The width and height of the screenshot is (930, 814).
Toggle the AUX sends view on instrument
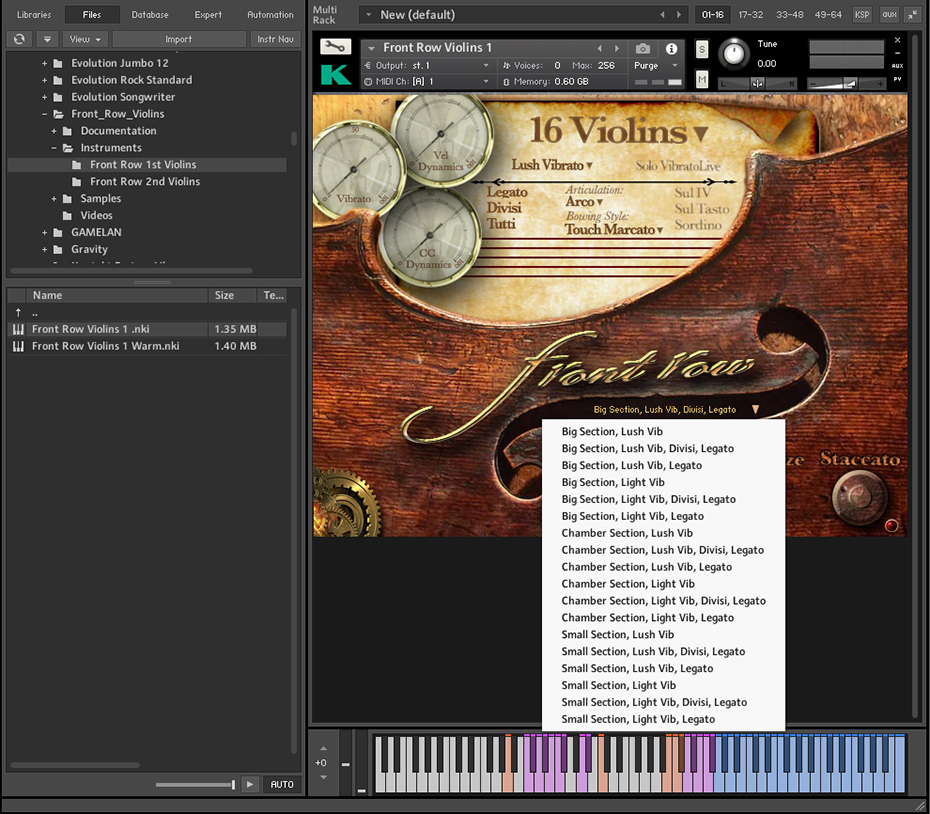click(x=897, y=66)
